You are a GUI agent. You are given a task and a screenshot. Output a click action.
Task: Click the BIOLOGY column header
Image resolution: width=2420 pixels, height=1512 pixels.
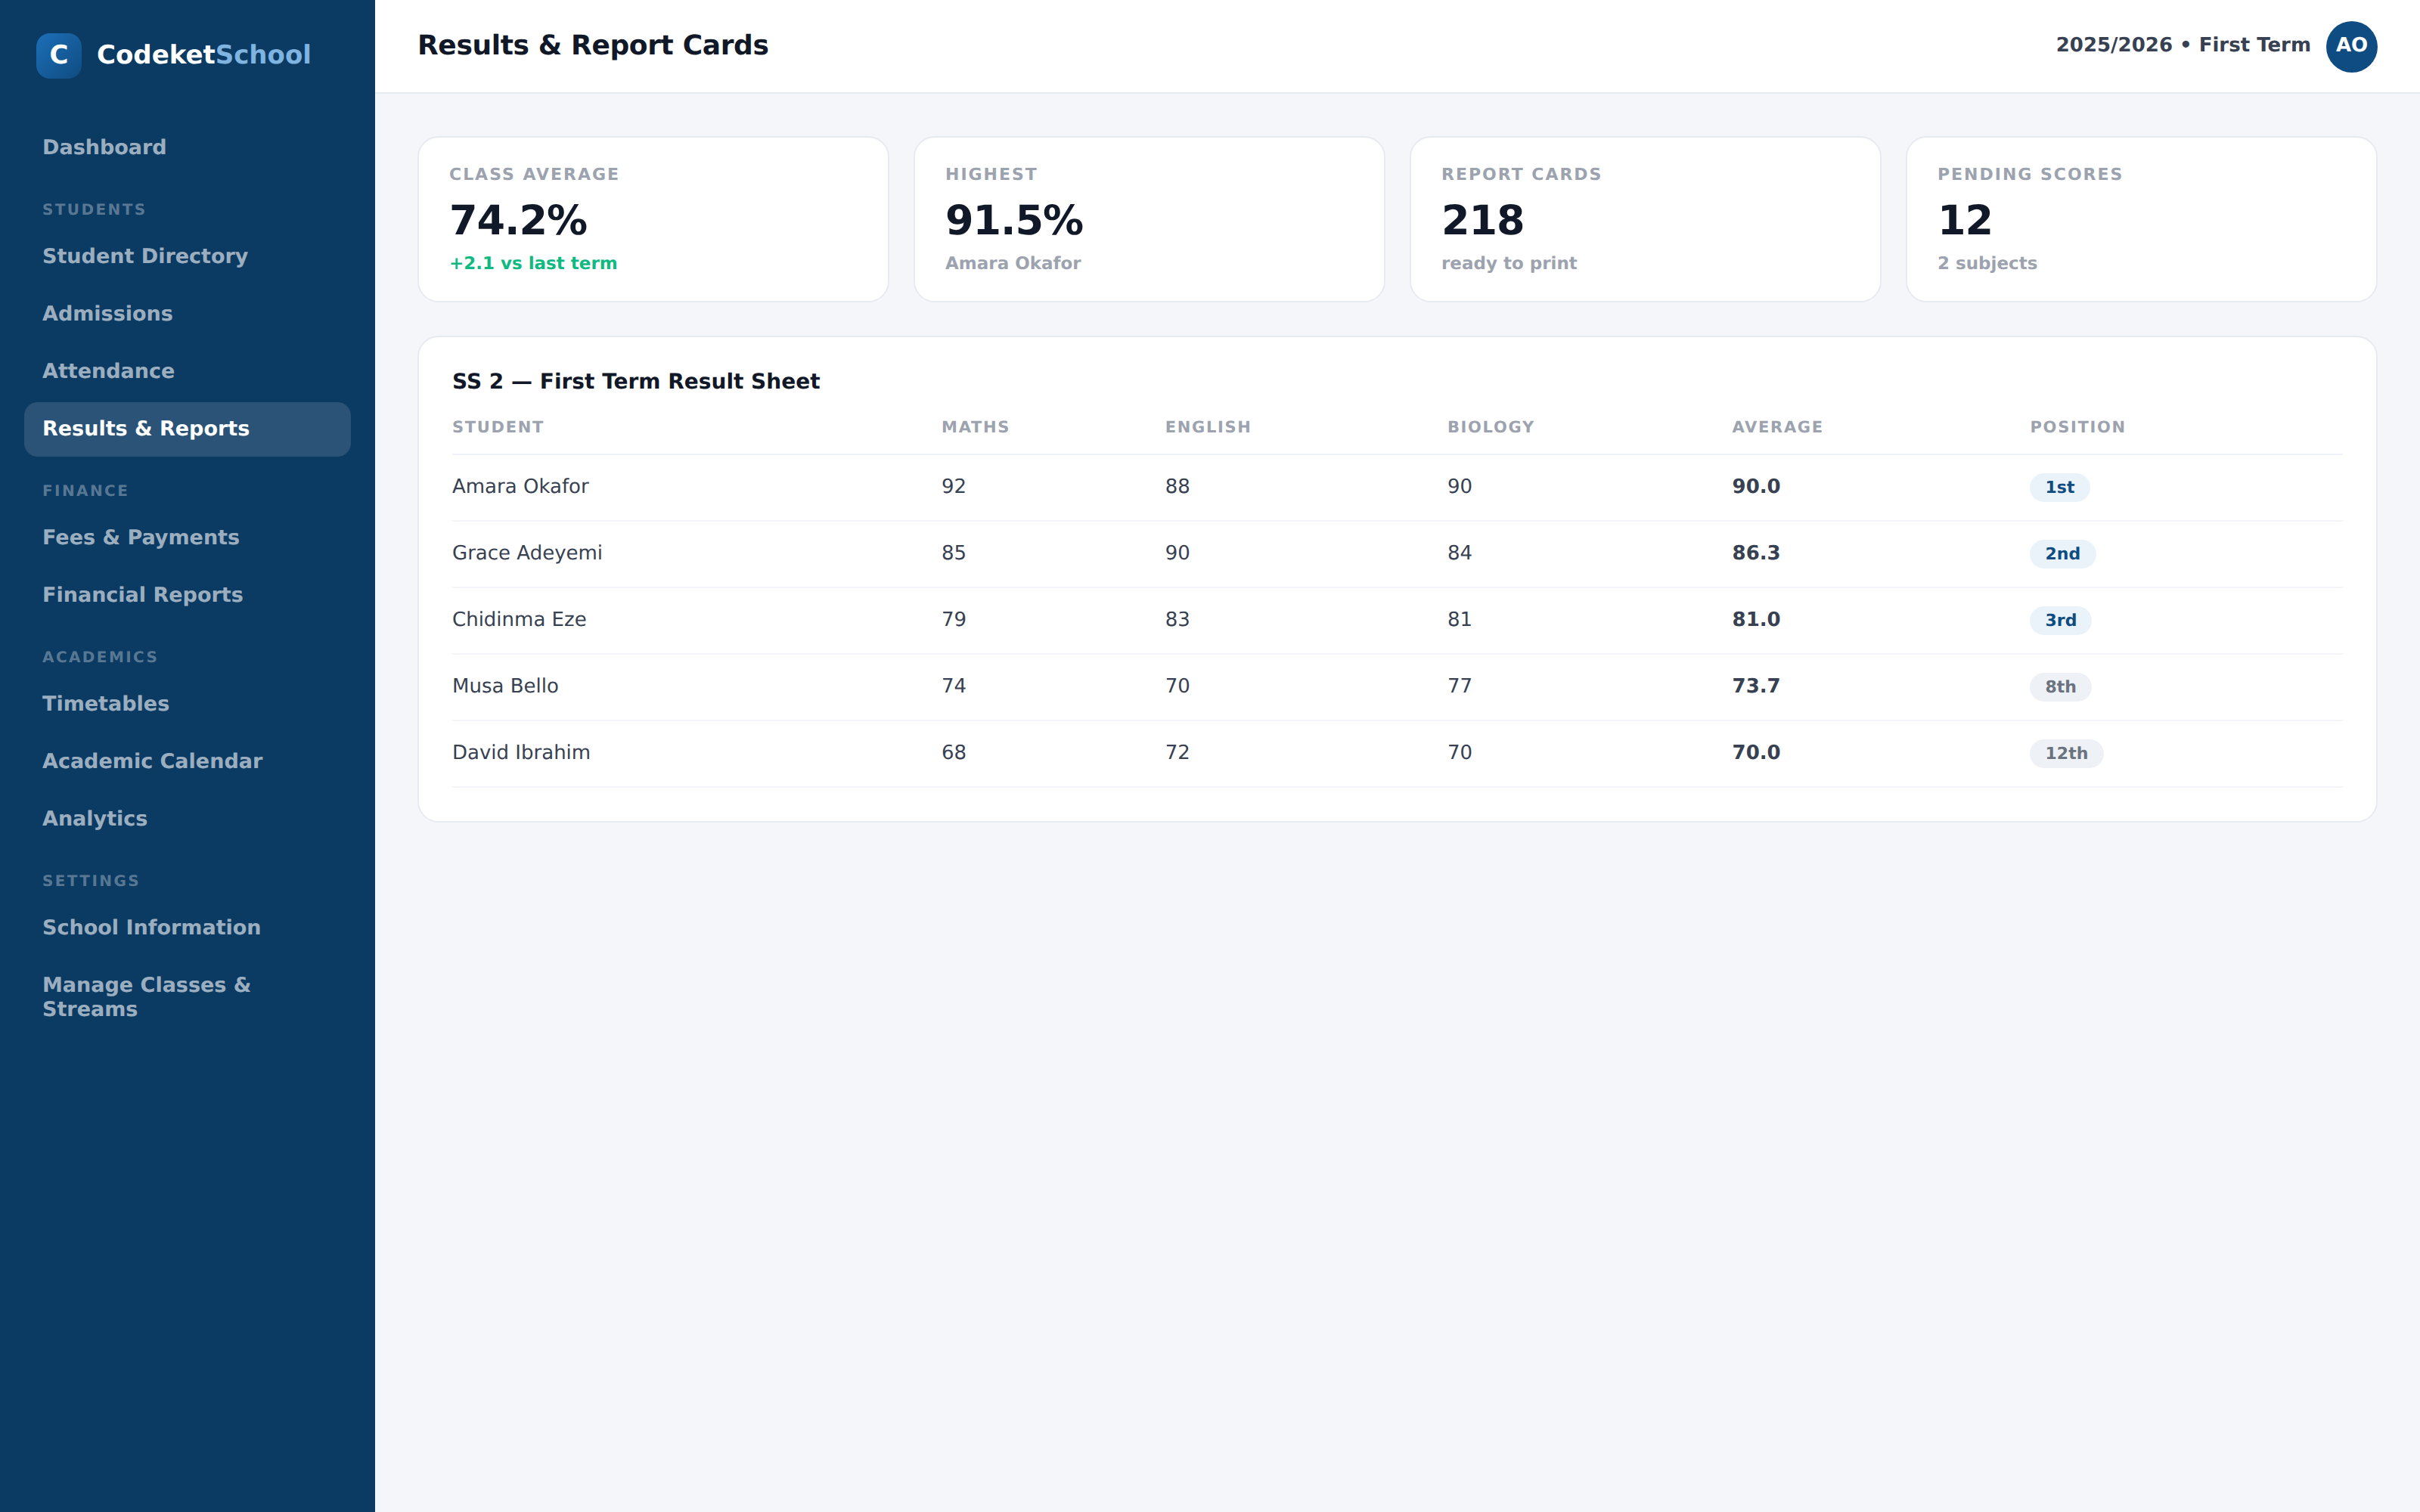coord(1491,427)
